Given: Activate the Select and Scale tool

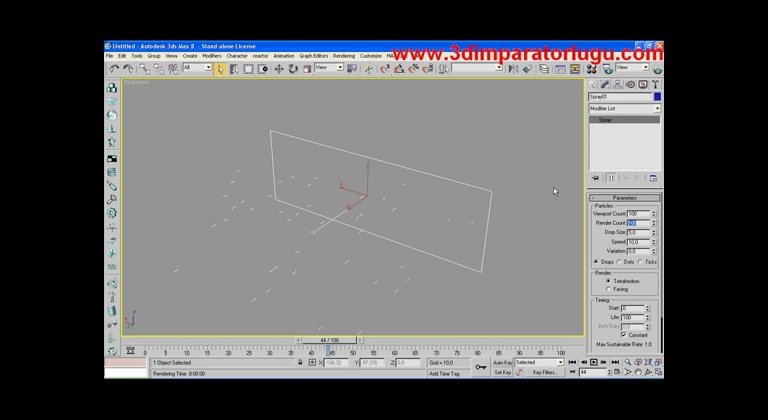Looking at the screenshot, I should point(307,69).
